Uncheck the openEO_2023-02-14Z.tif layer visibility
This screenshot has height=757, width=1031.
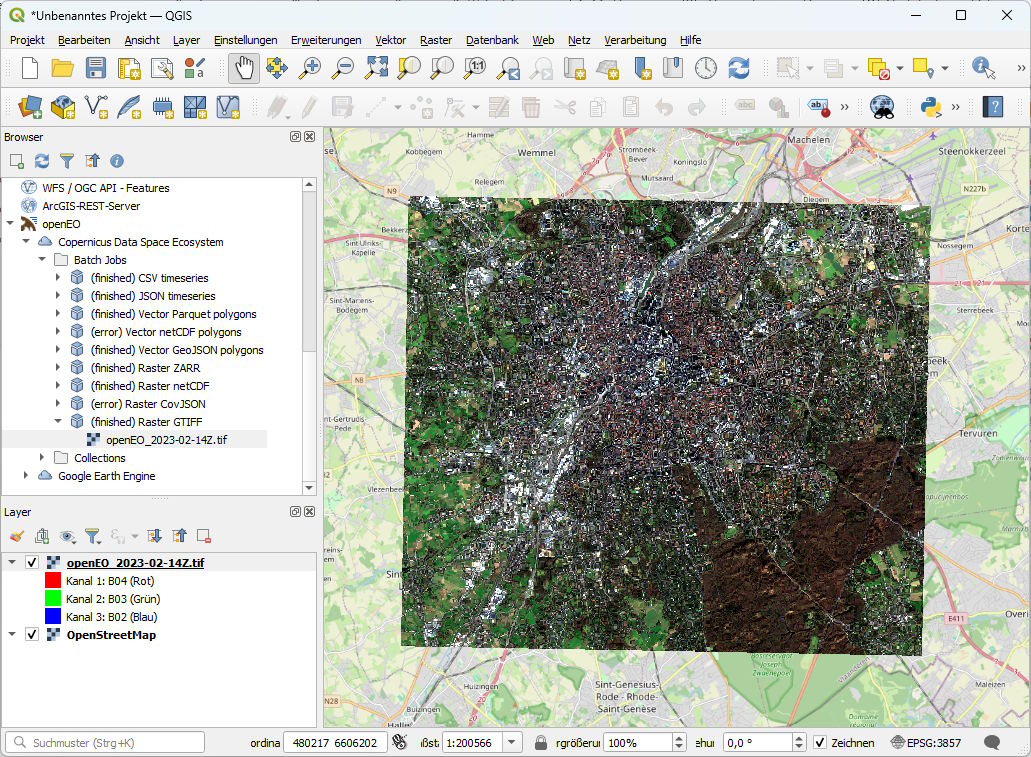click(x=32, y=561)
